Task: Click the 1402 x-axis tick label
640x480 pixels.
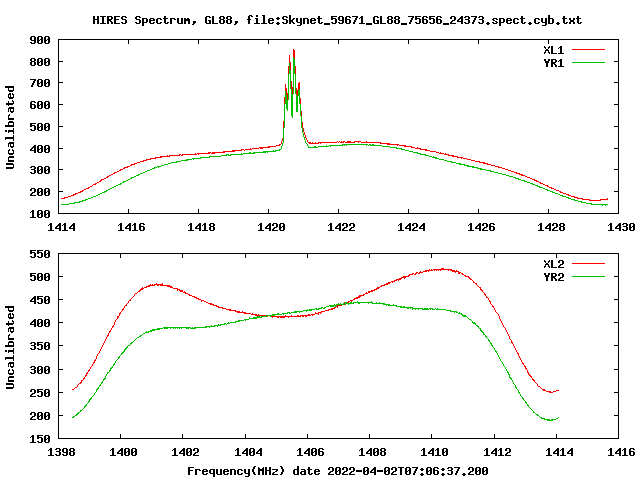Action: pyautogui.click(x=185, y=452)
